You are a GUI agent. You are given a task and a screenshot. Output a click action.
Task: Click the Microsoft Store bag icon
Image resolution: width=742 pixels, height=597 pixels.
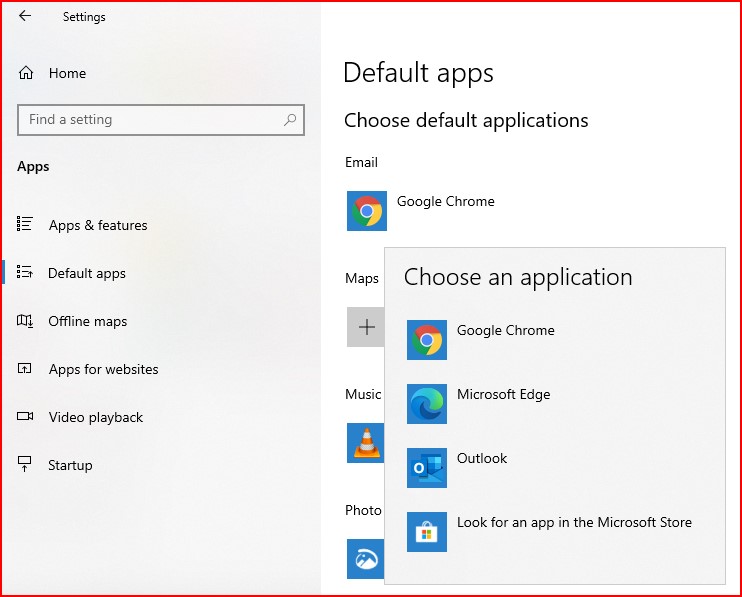pos(427,532)
